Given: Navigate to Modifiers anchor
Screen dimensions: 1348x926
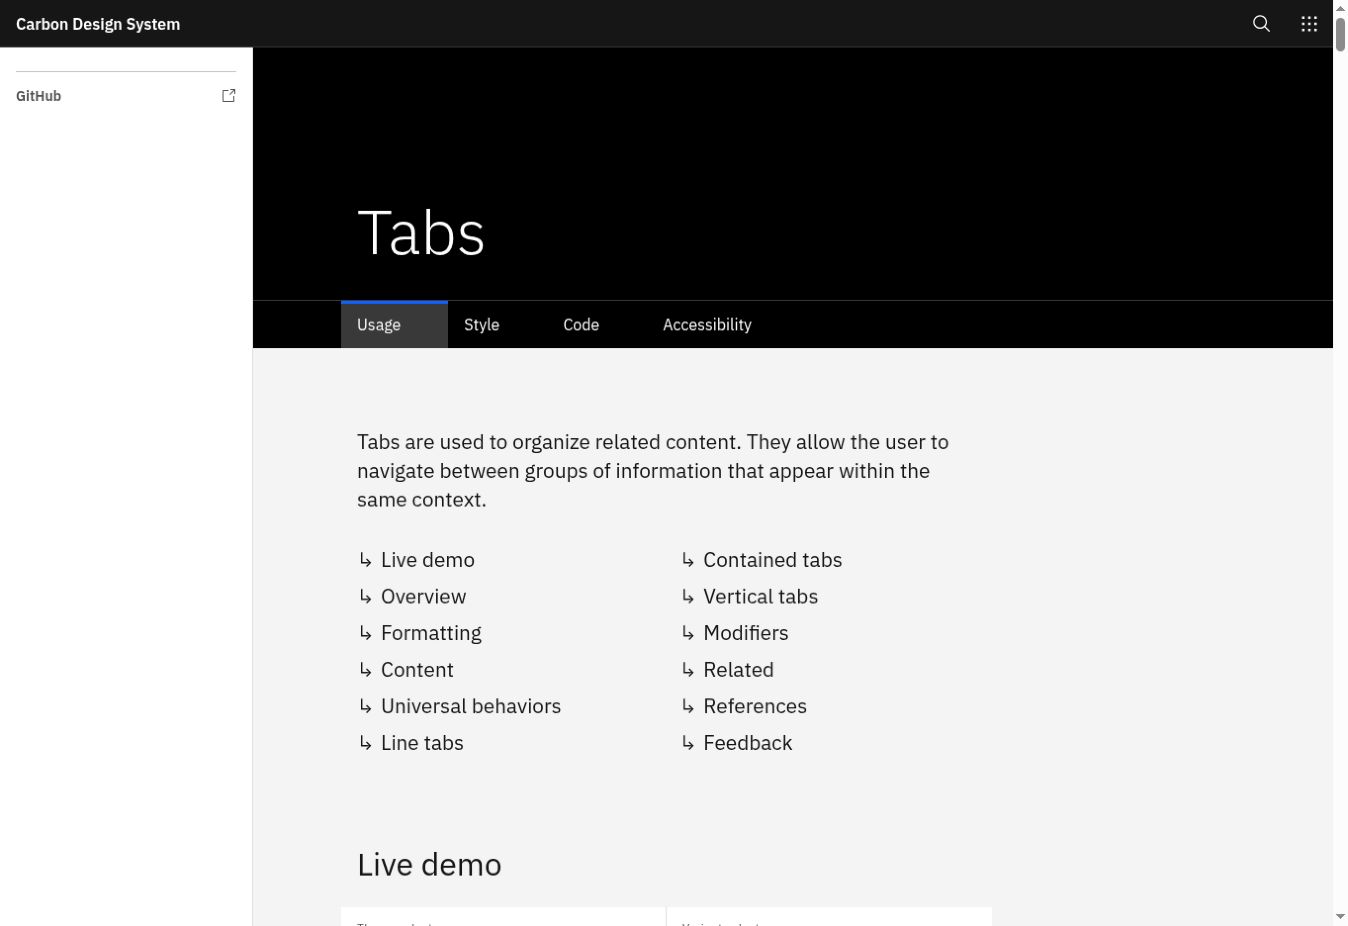Looking at the screenshot, I should click(x=745, y=633).
